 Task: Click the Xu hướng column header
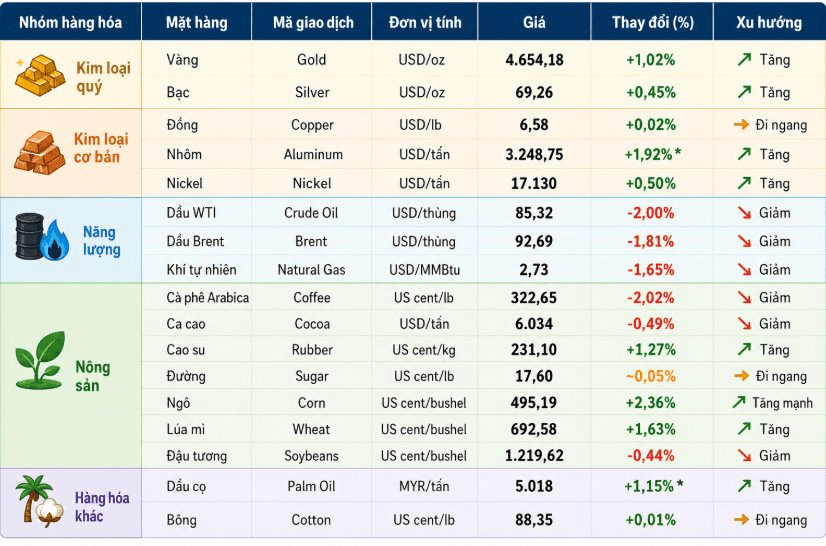769,22
